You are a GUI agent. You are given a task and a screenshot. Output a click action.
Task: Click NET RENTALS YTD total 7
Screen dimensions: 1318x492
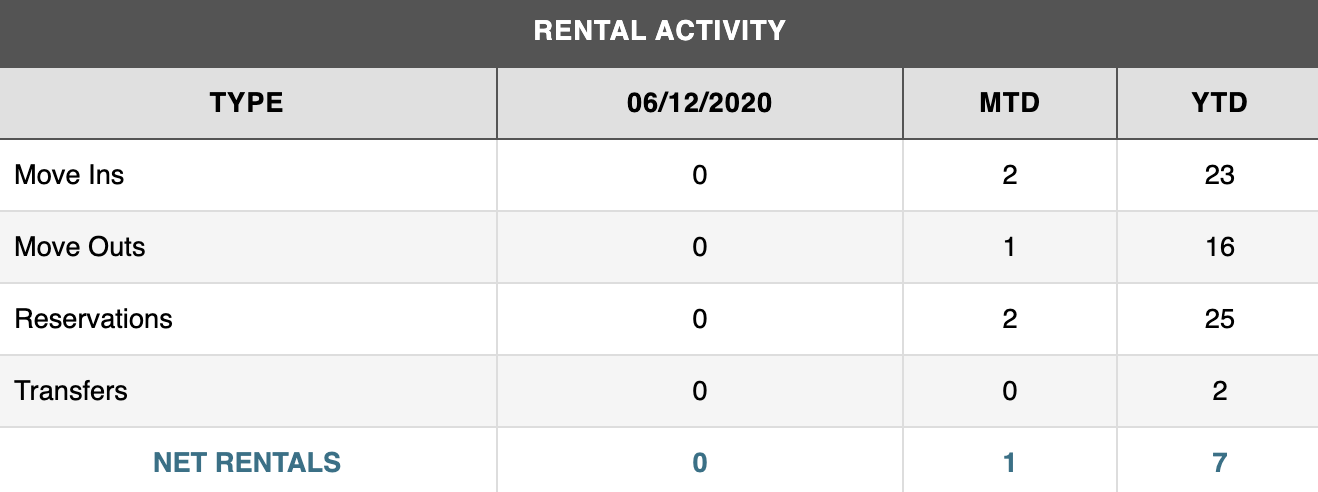pos(1219,463)
